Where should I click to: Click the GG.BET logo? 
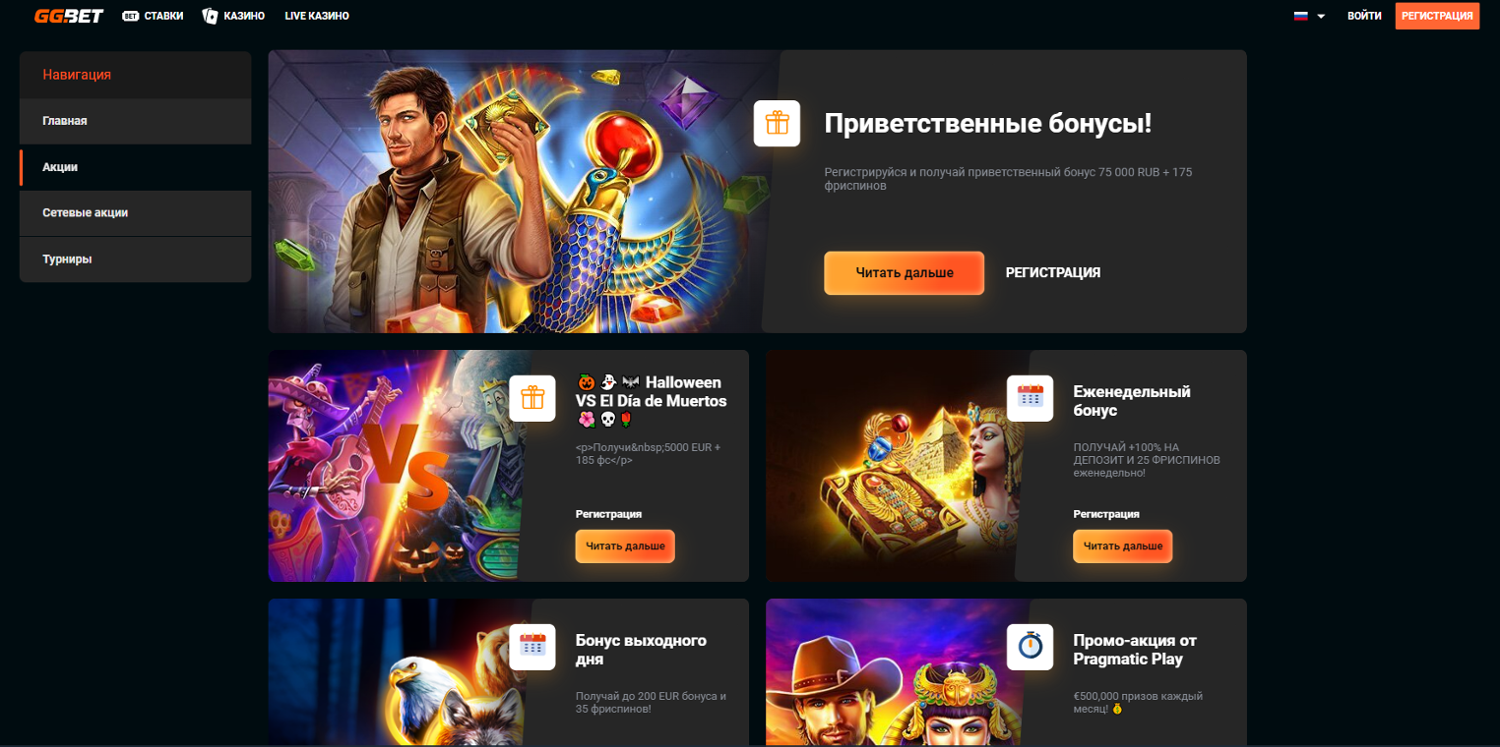click(x=69, y=16)
